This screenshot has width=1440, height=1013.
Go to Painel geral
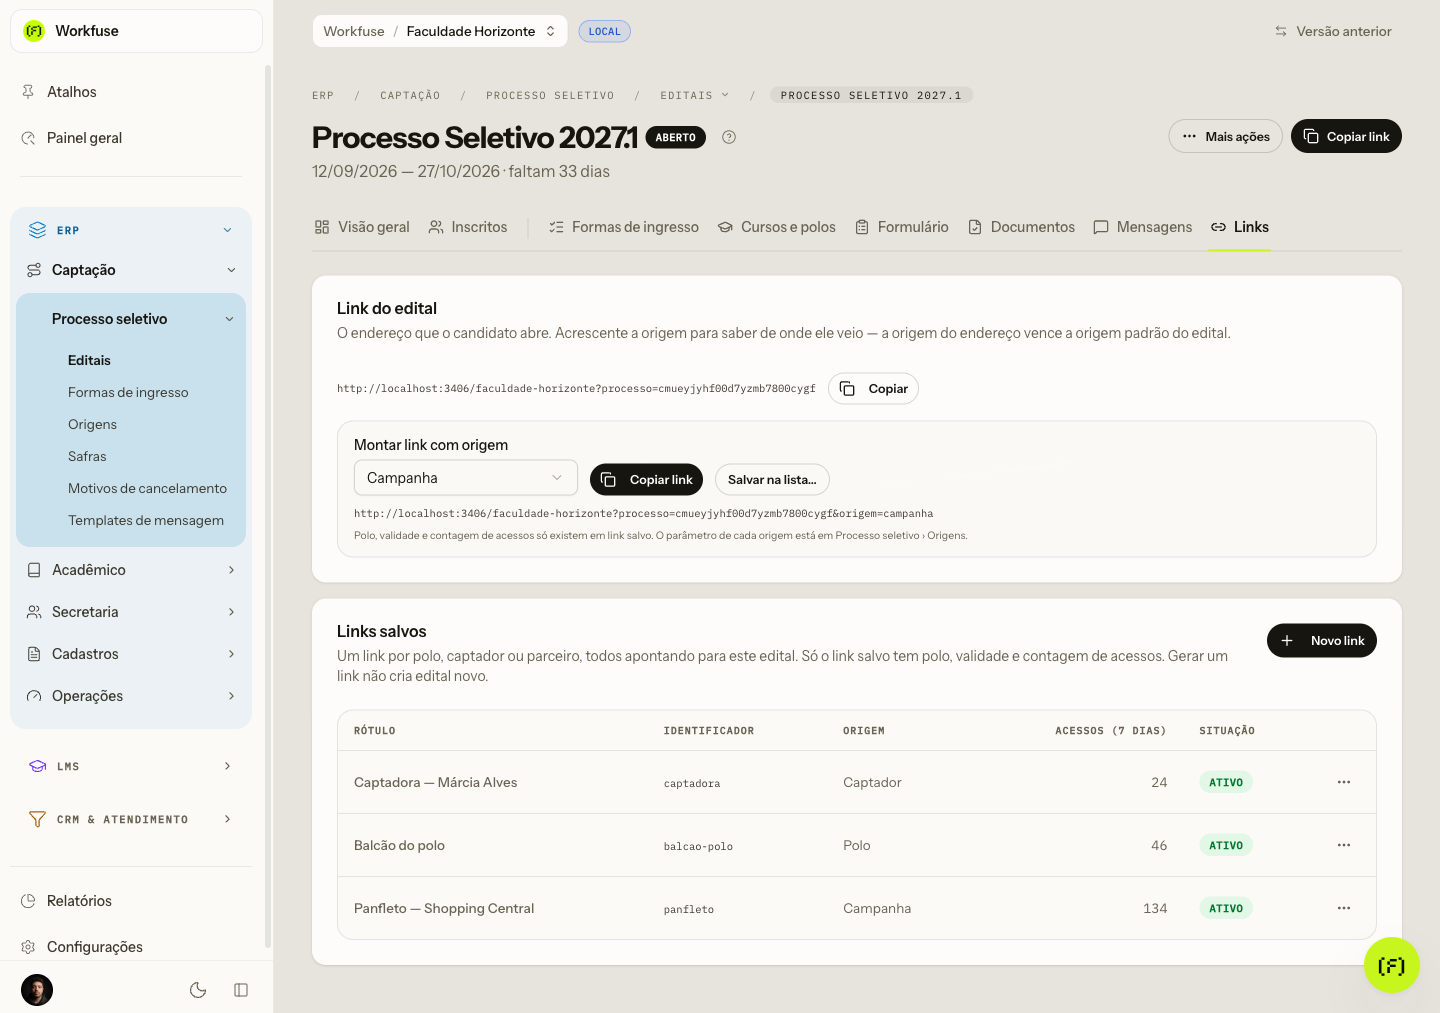[x=131, y=138]
